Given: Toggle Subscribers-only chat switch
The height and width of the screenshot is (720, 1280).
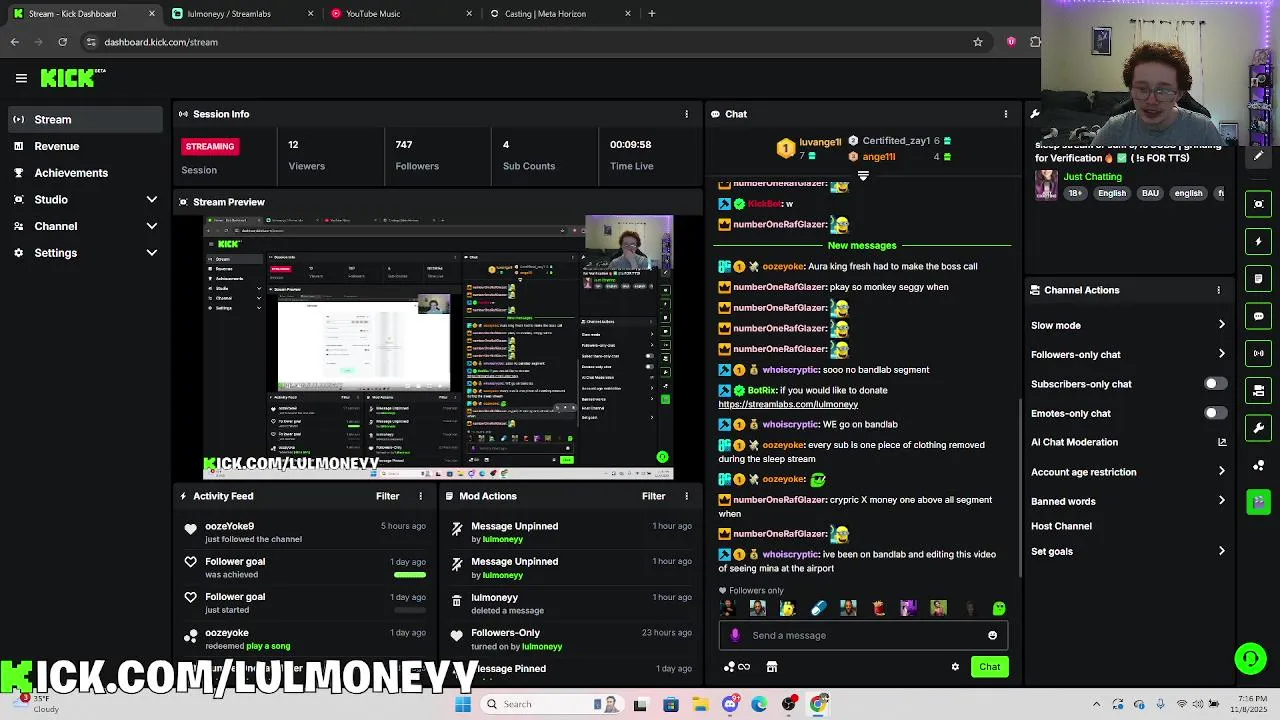Looking at the screenshot, I should point(1215,384).
